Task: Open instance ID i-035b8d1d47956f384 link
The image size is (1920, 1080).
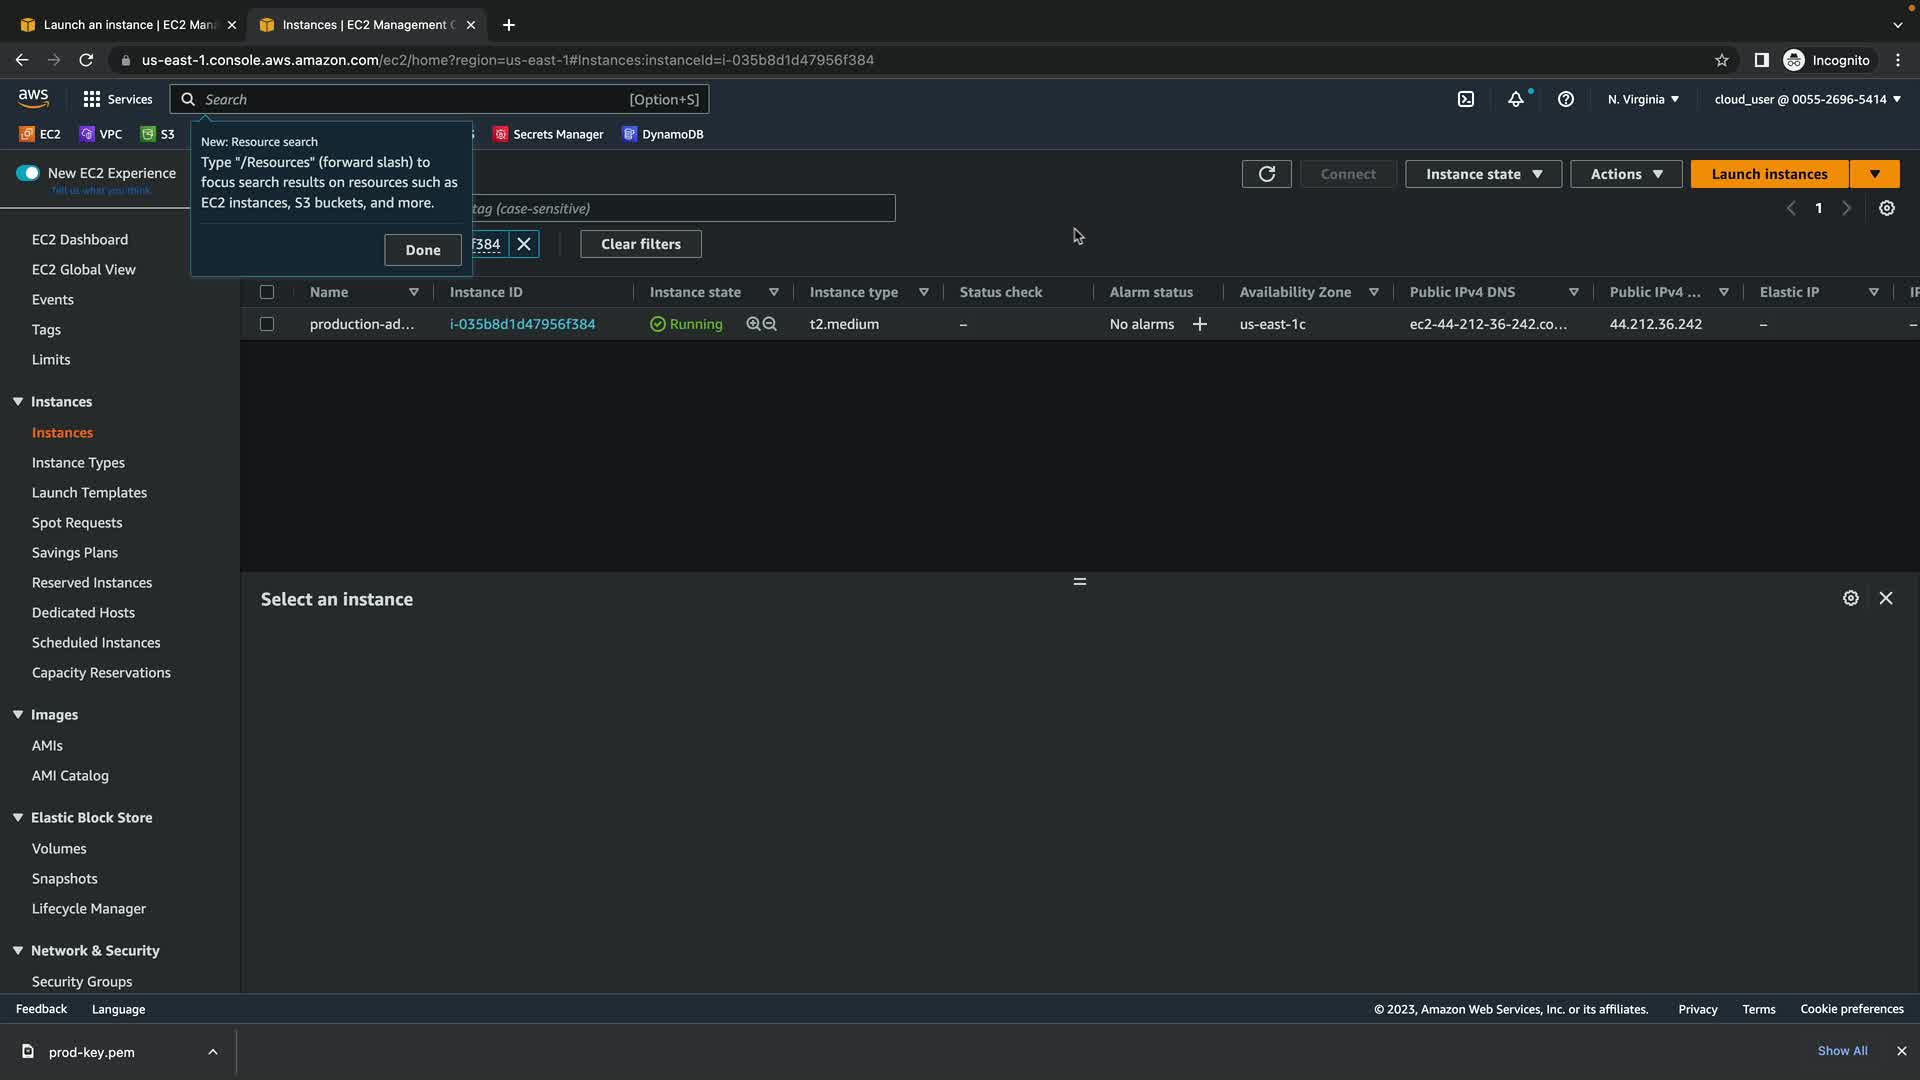Action: (x=522, y=324)
